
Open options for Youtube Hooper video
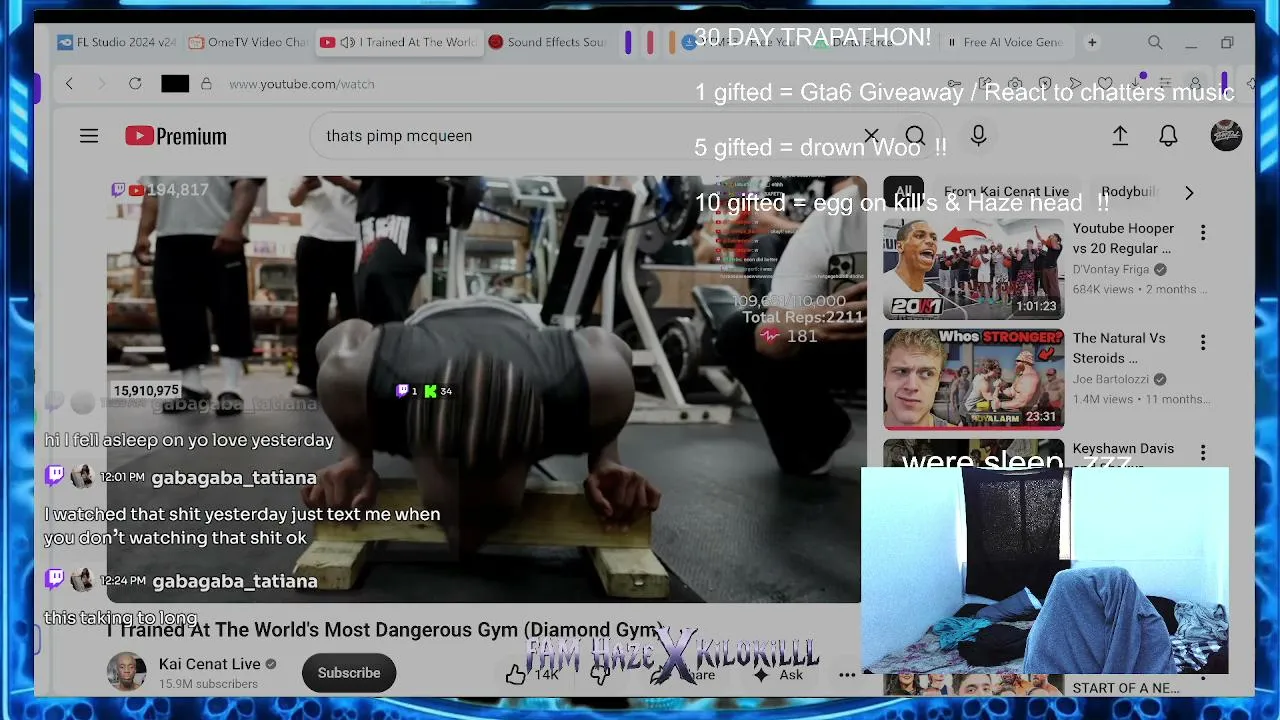(1203, 233)
